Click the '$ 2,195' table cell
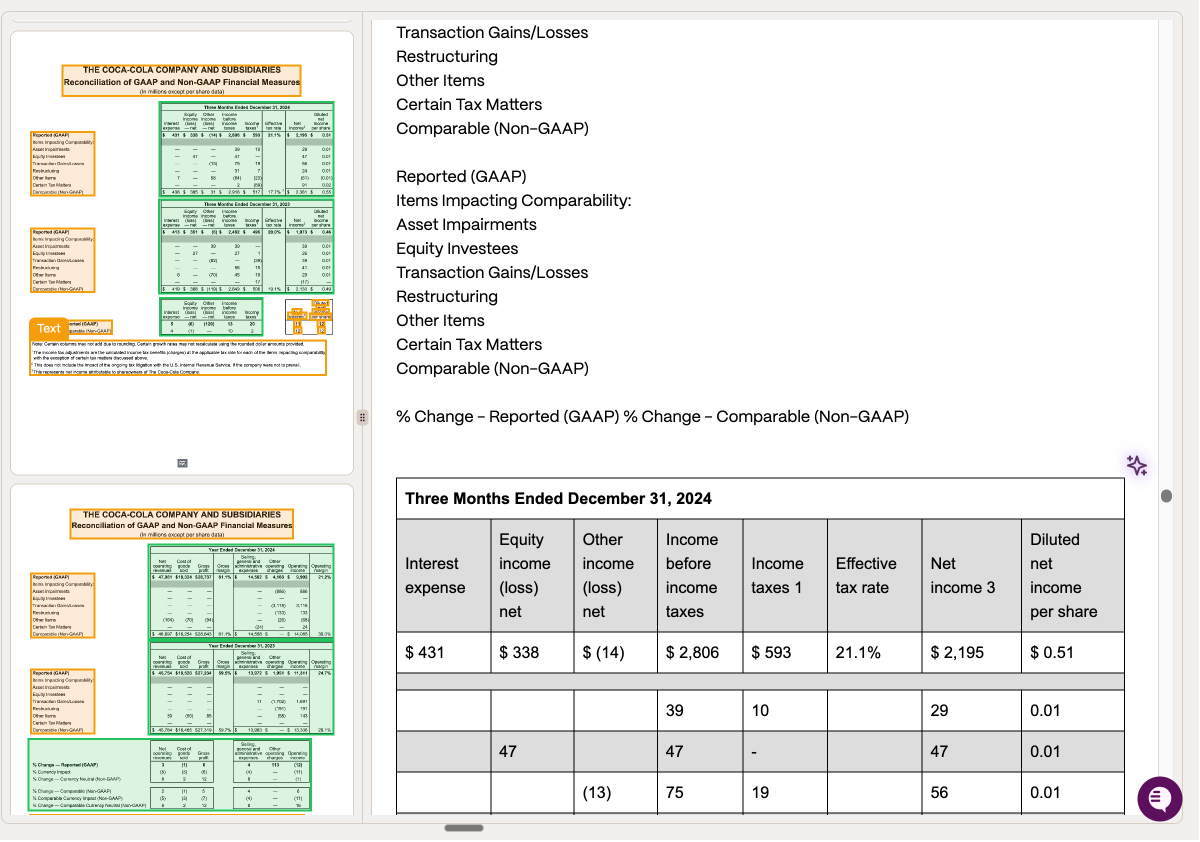The image size is (1200, 842). (971, 652)
